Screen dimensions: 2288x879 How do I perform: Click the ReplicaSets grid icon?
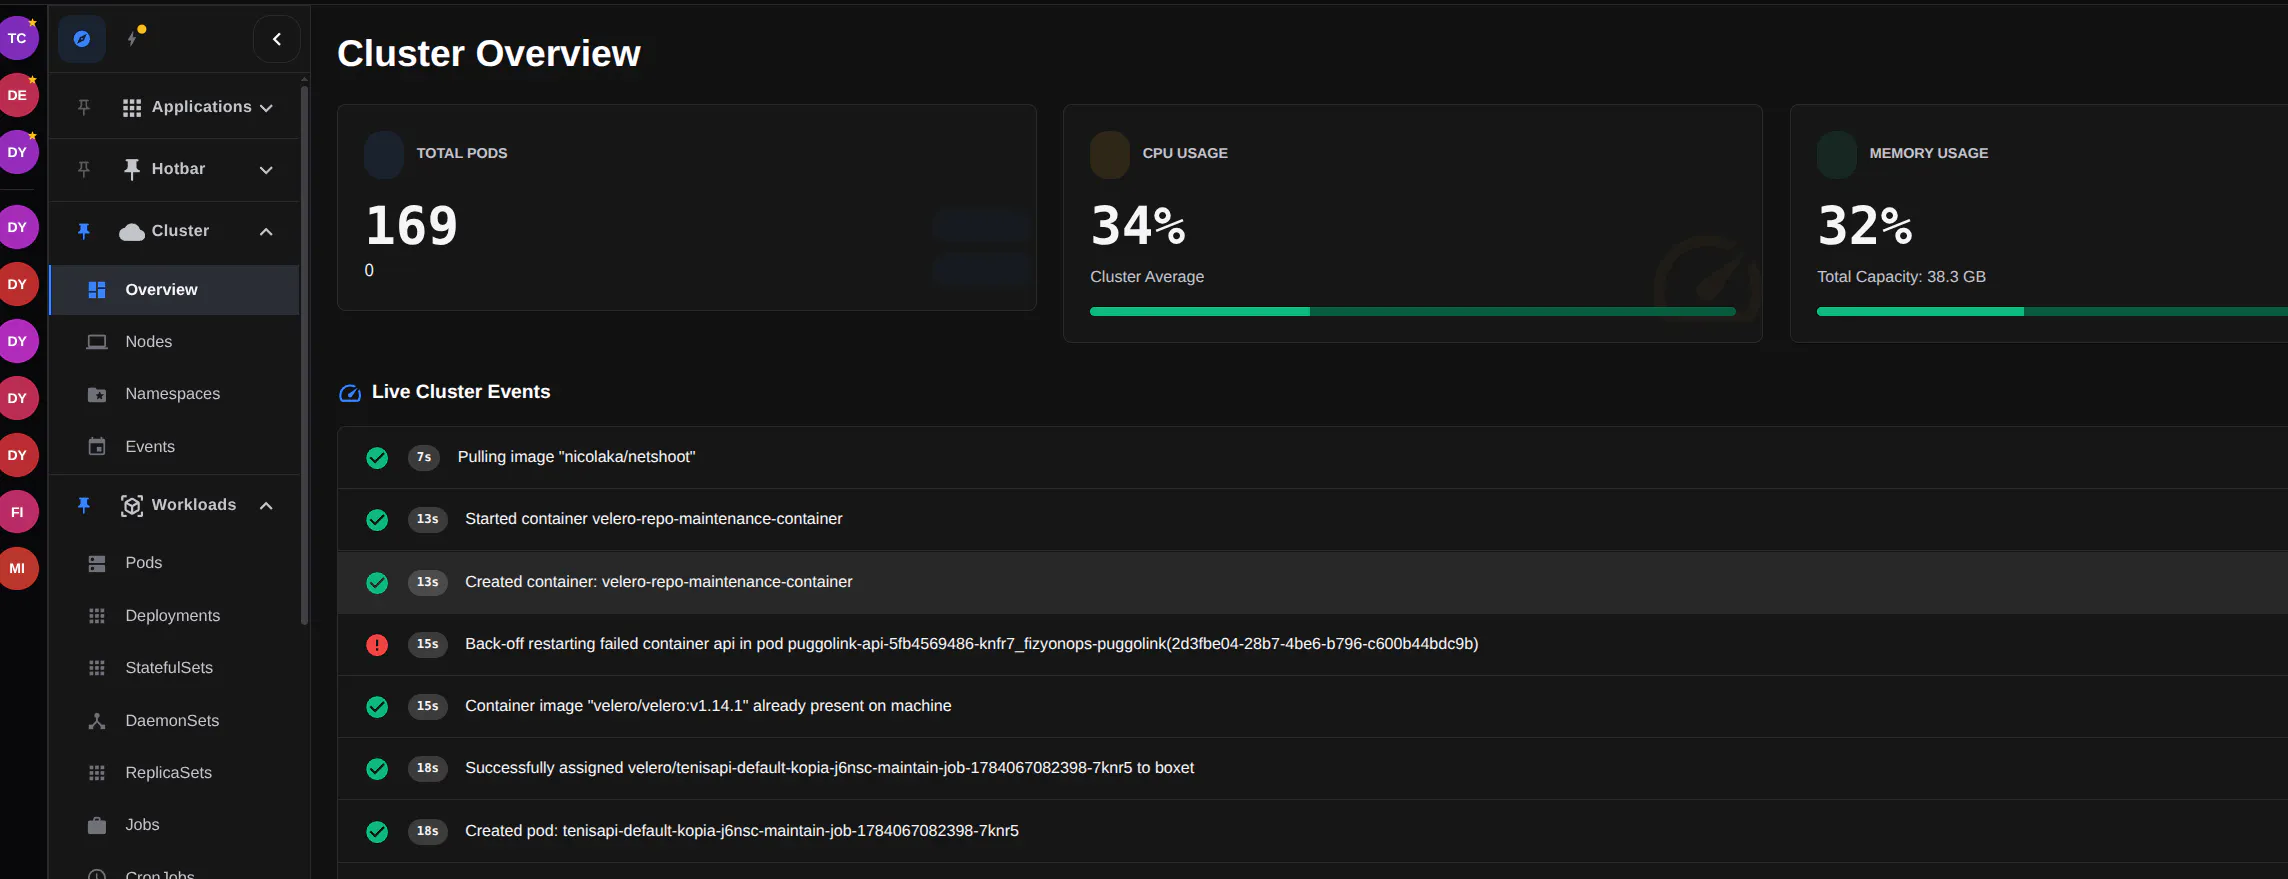click(x=97, y=773)
